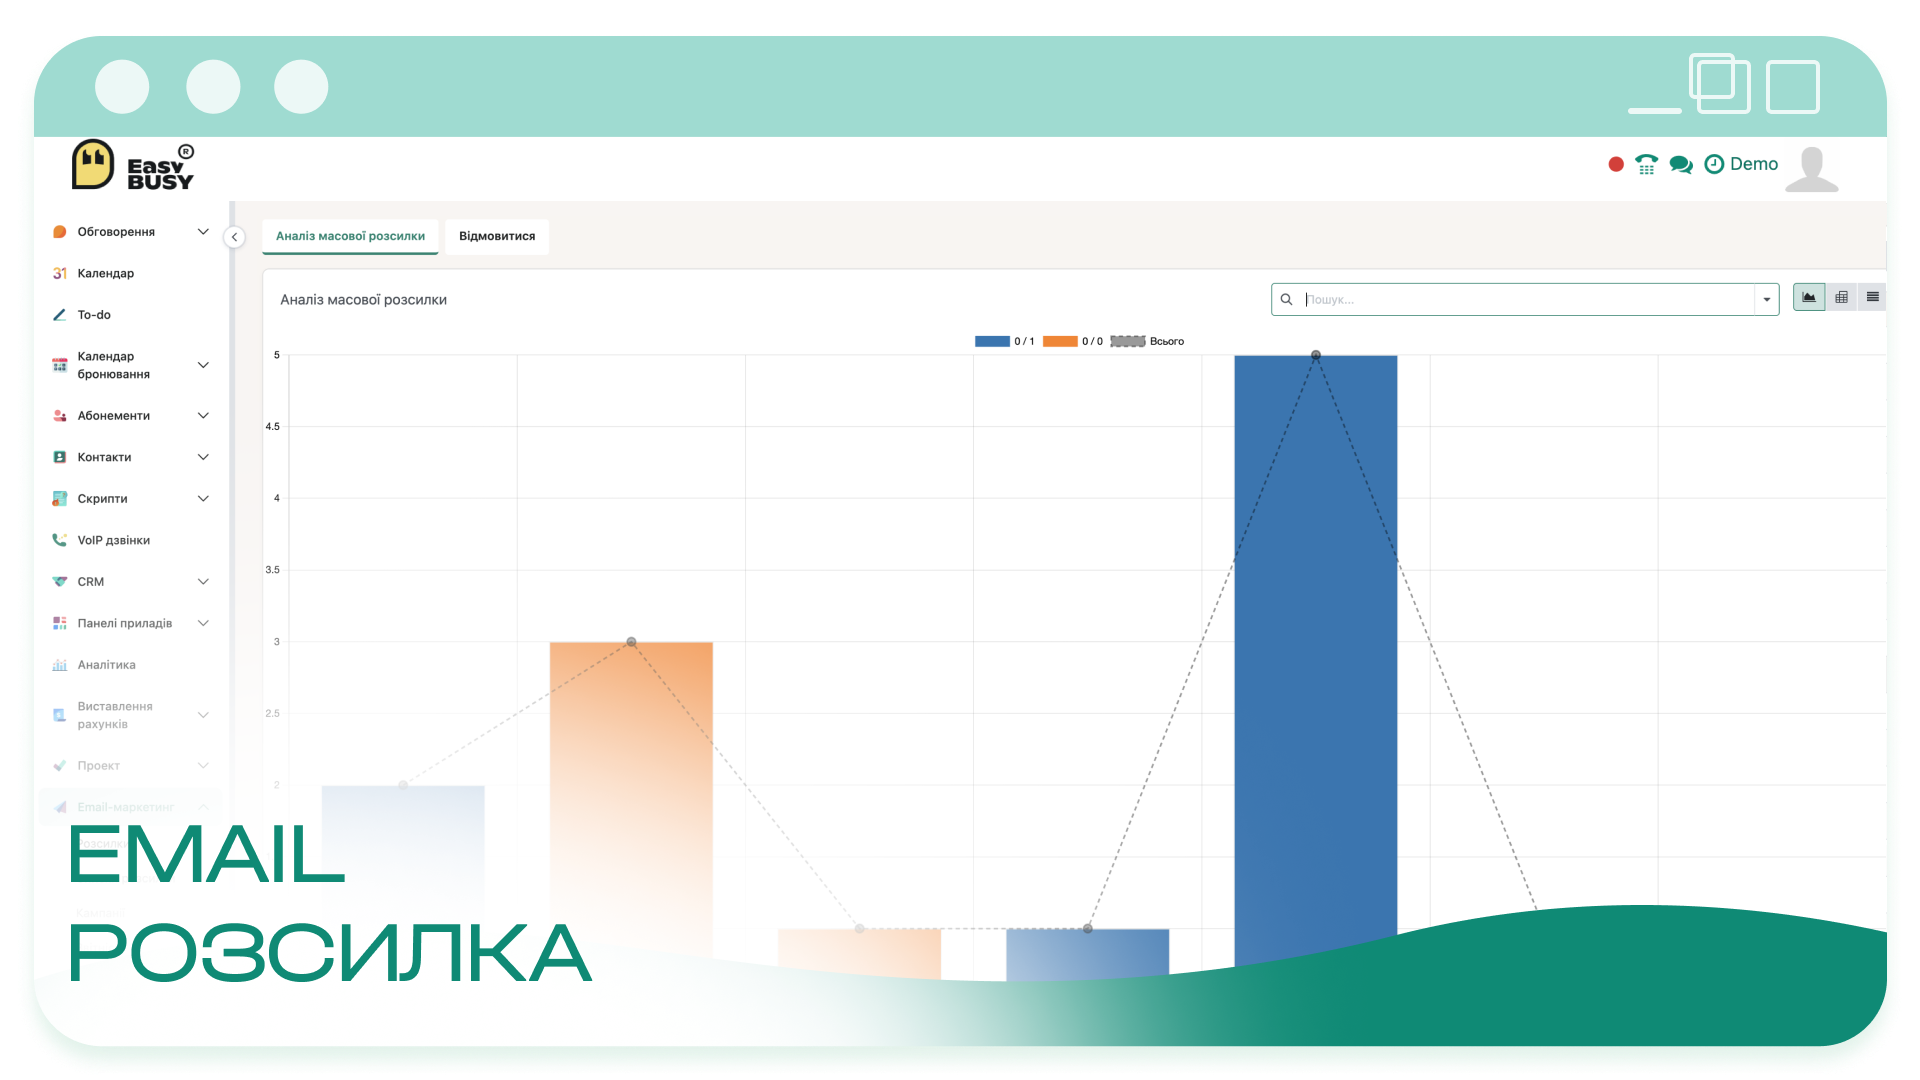1920x1080 pixels.
Task: Click the line point atop the orange bar
Action: [x=631, y=642]
